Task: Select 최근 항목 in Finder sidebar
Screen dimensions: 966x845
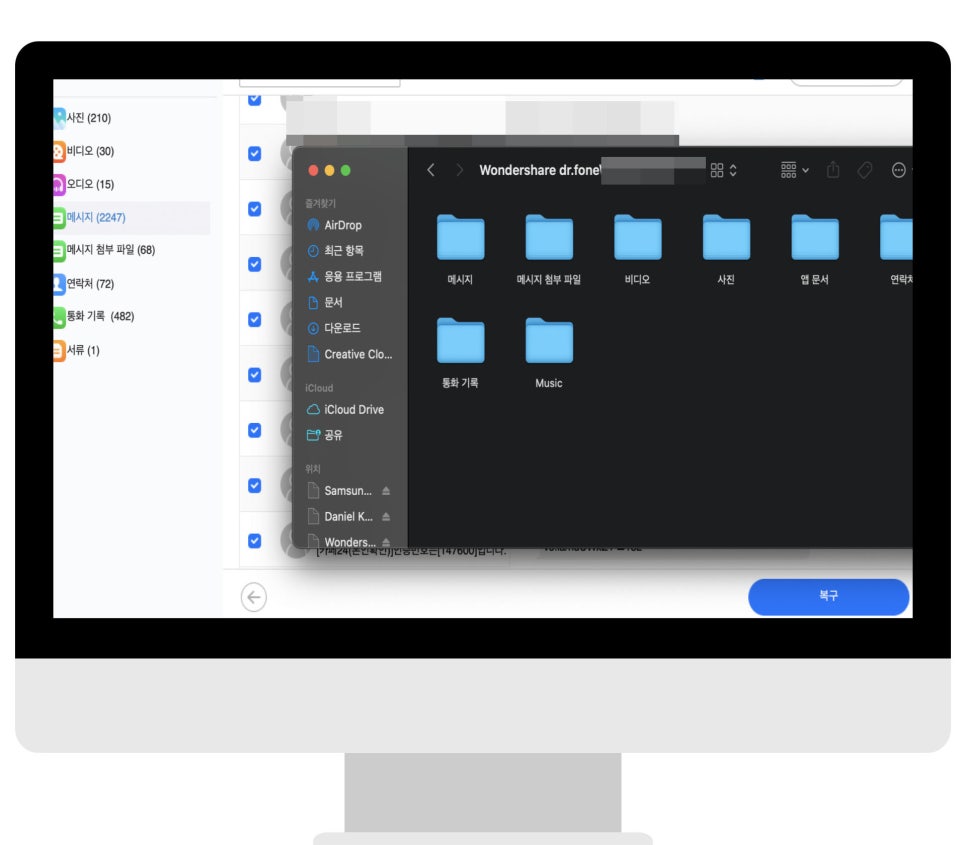Action: 336,251
